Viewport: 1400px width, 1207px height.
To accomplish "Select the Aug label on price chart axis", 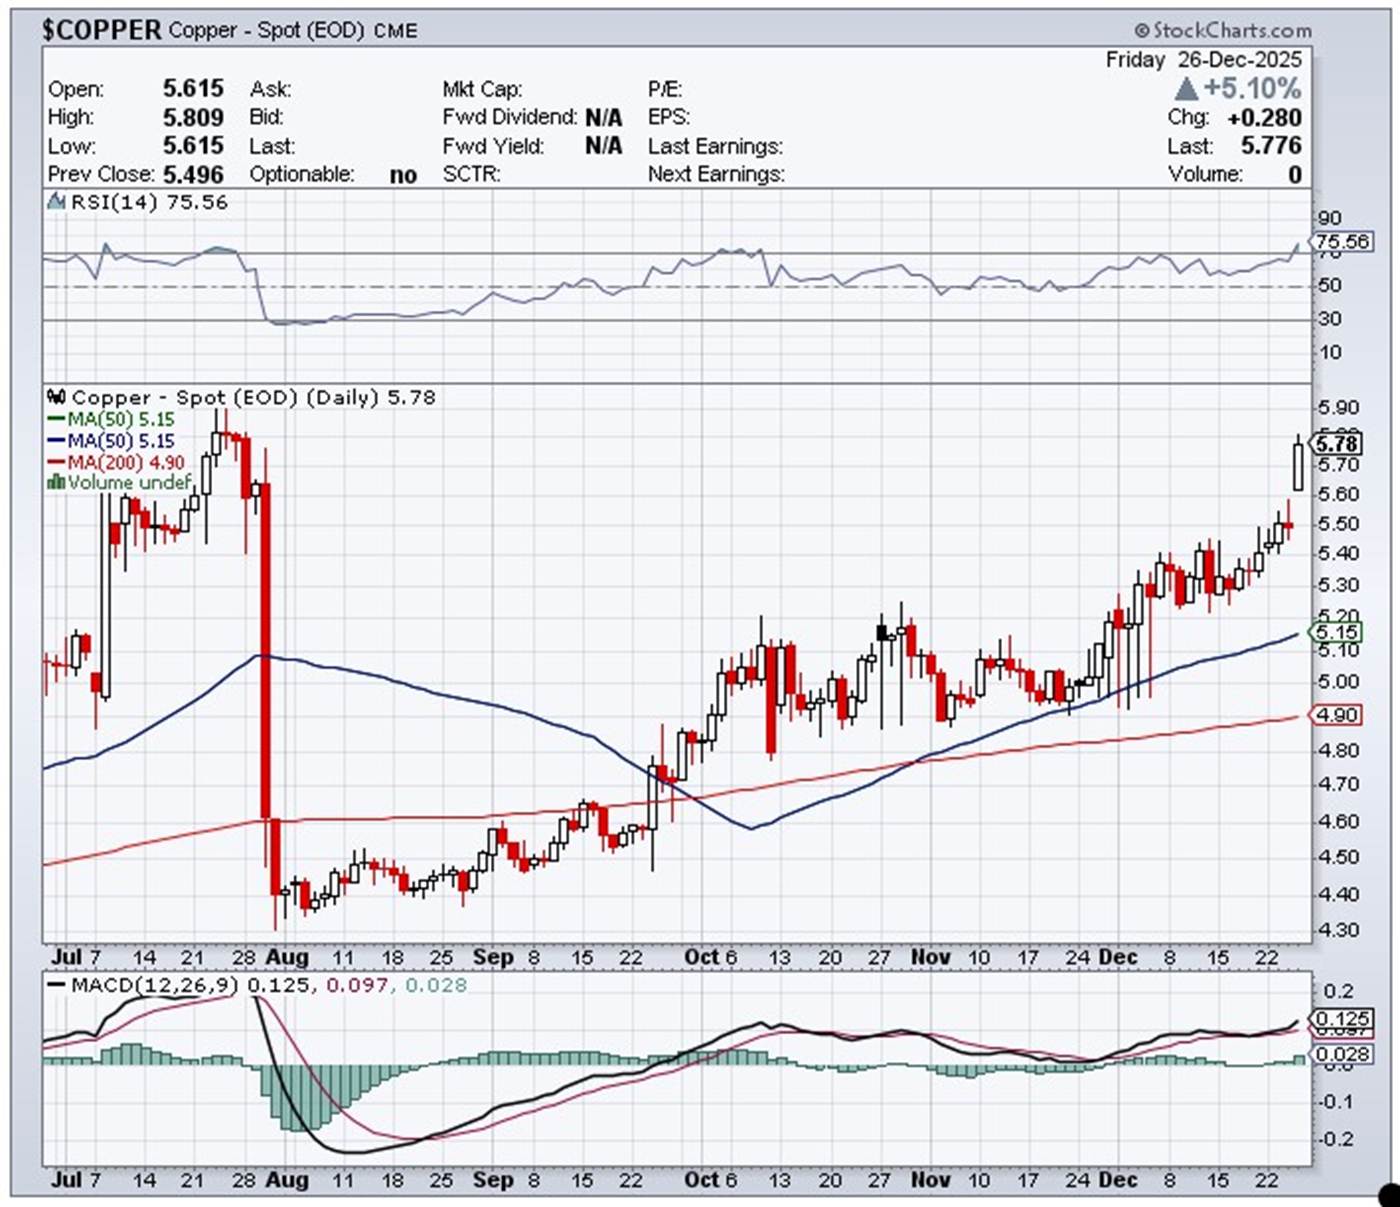I will [x=287, y=957].
